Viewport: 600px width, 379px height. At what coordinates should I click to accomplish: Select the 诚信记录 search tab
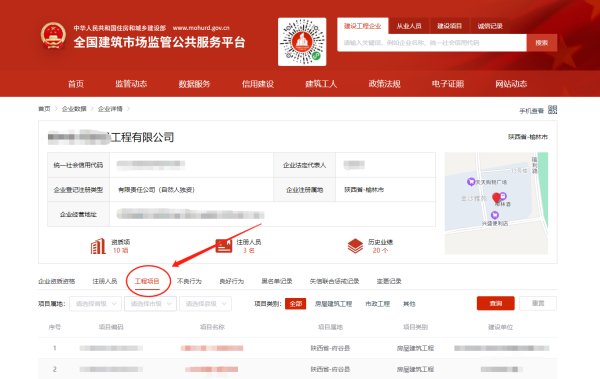[490, 26]
